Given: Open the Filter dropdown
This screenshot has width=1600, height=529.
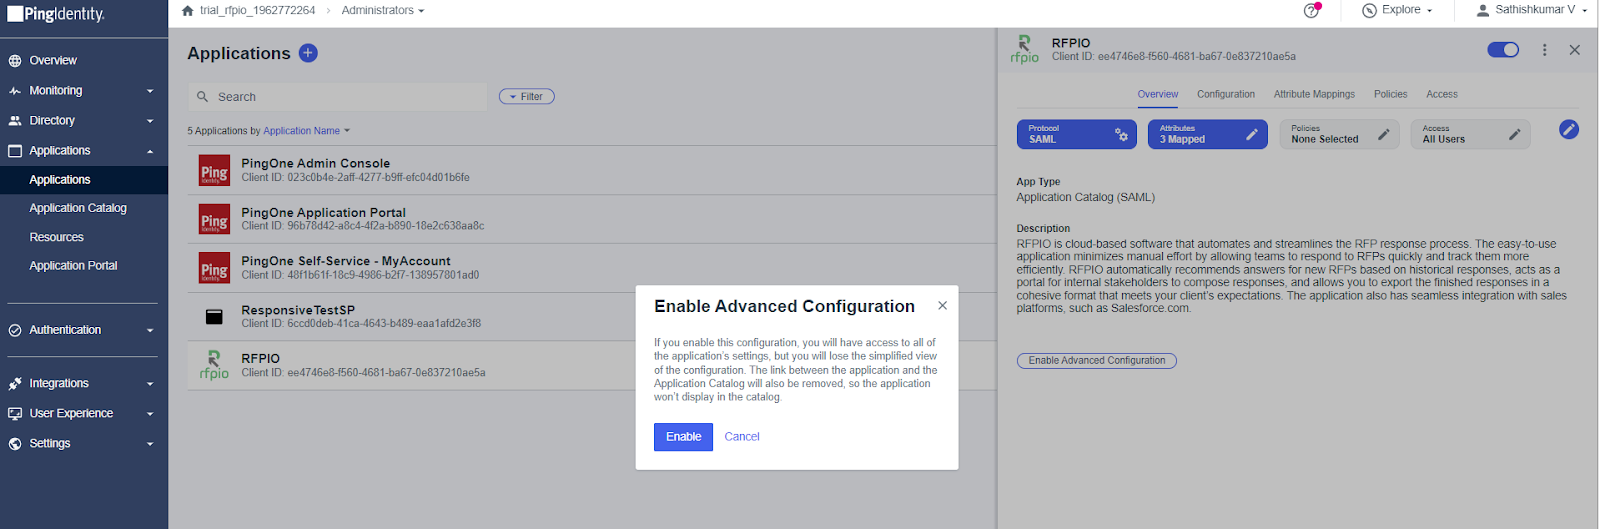Looking at the screenshot, I should click(527, 97).
